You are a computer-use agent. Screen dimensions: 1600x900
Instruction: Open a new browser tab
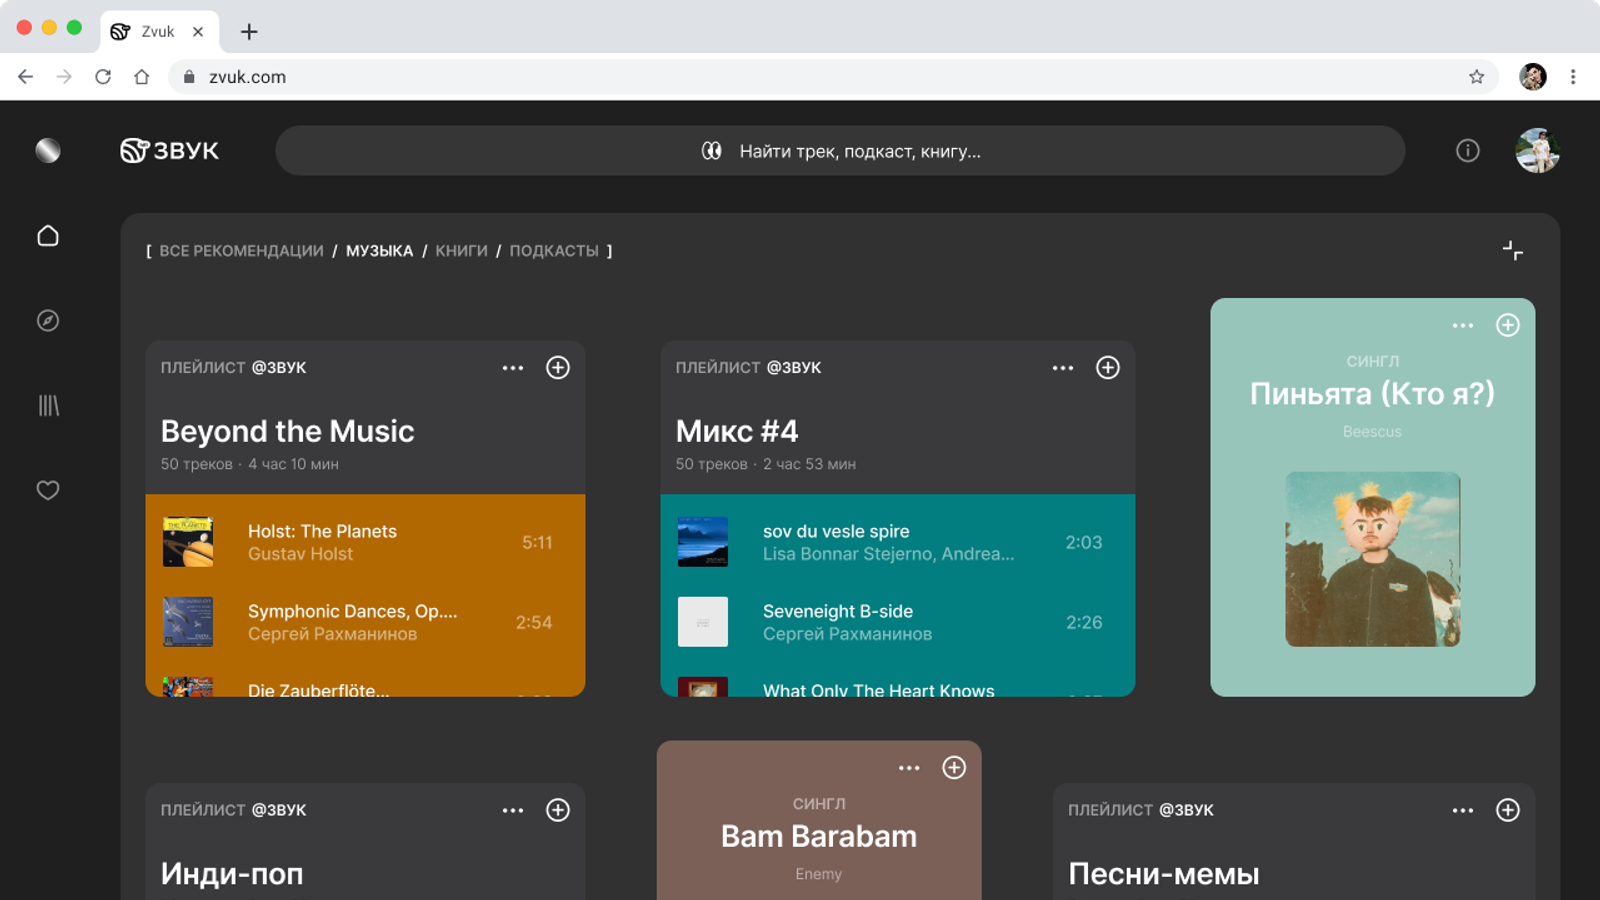pyautogui.click(x=249, y=32)
